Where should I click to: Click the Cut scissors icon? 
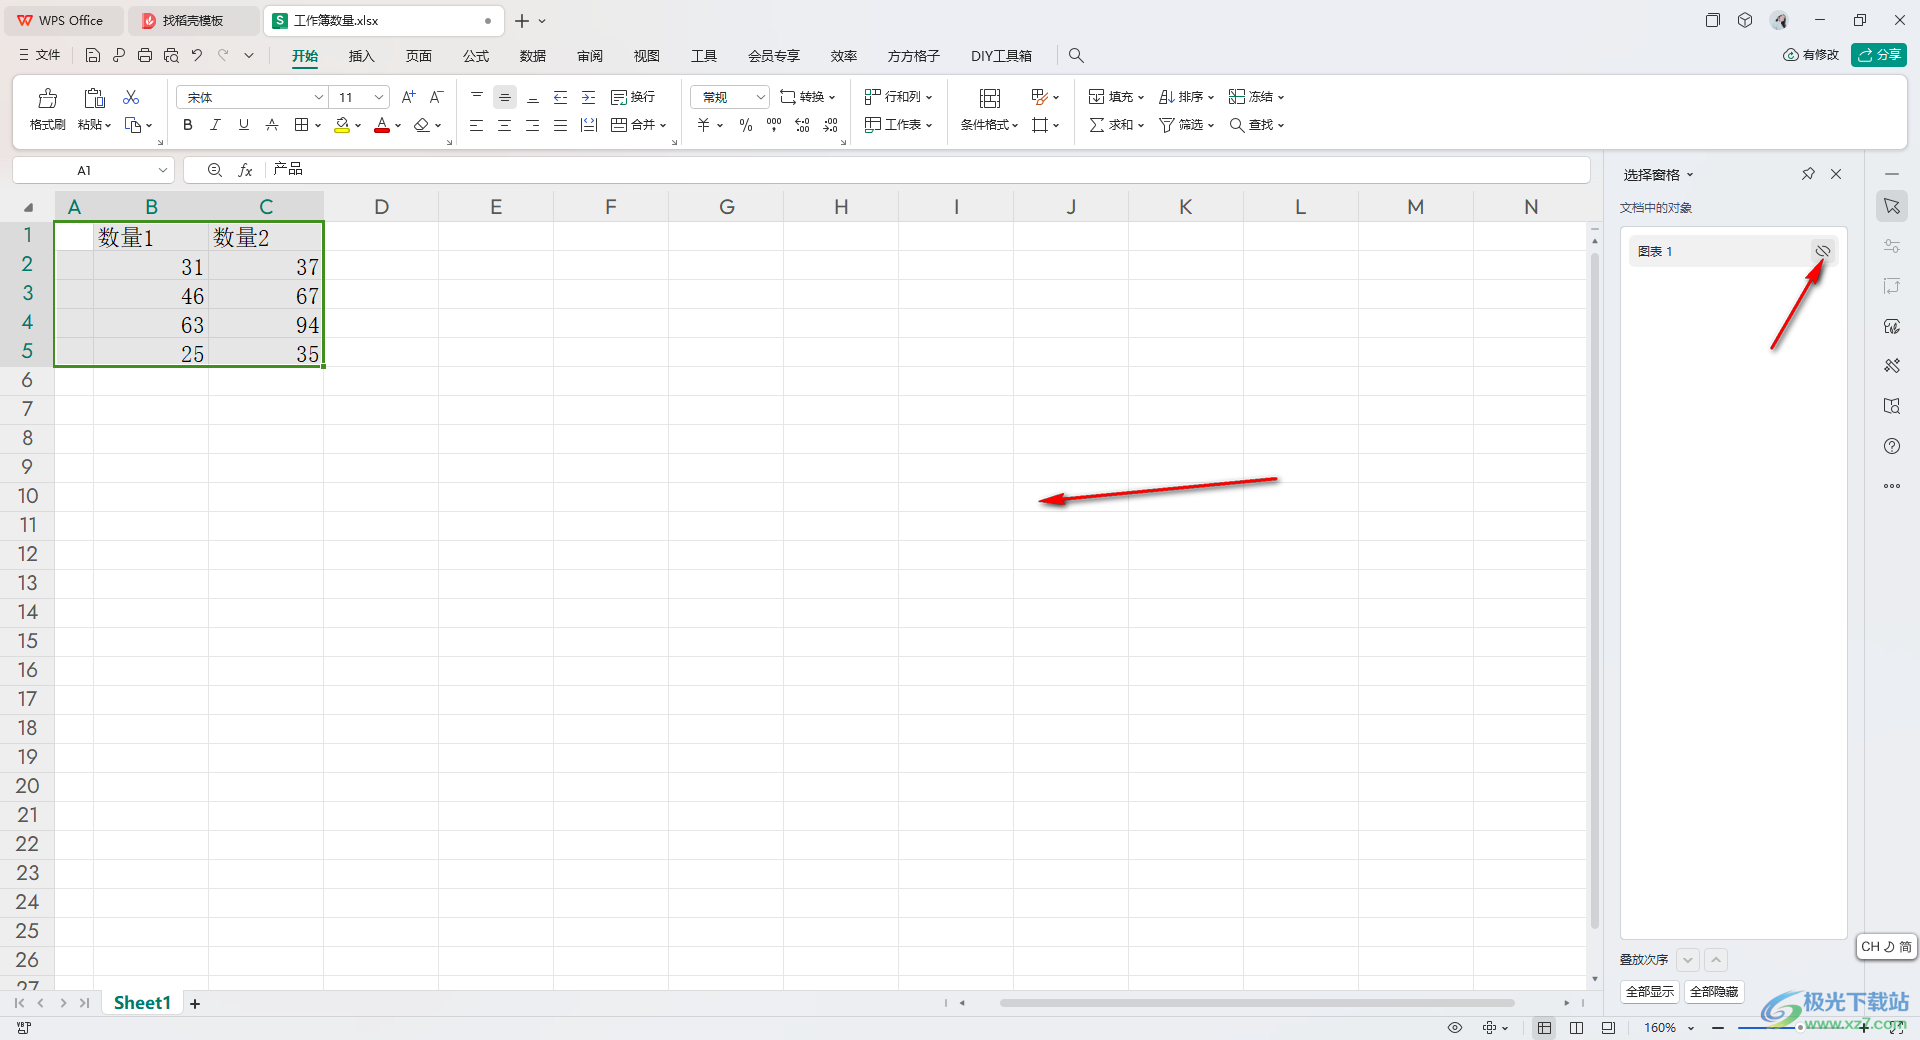[131, 97]
